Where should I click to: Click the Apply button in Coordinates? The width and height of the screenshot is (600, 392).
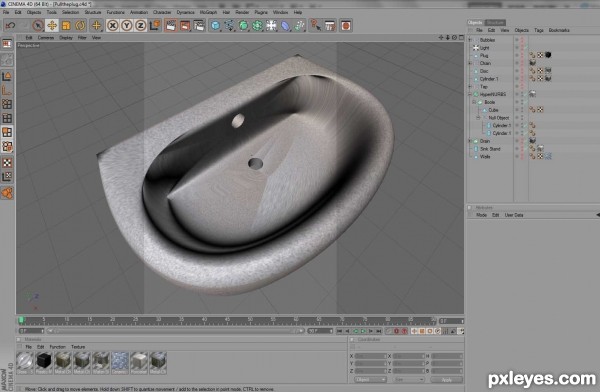tap(447, 380)
